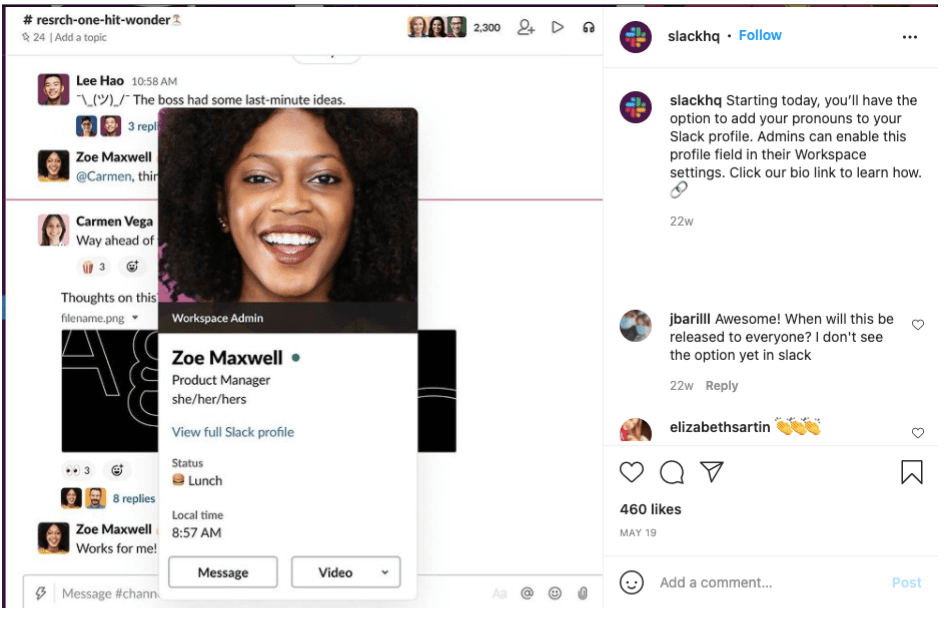Viewport: 944px width, 620px height.
Task: Click Reply under jbarilll's comment
Action: (x=721, y=386)
